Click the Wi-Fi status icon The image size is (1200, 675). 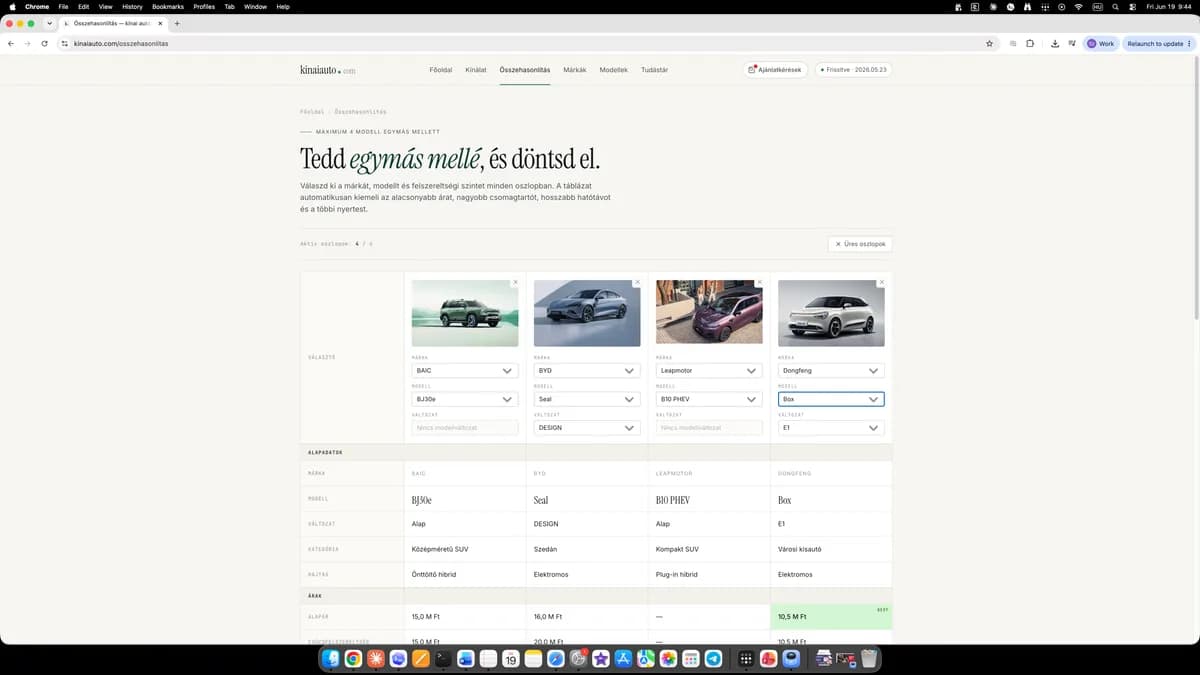point(1078,6)
